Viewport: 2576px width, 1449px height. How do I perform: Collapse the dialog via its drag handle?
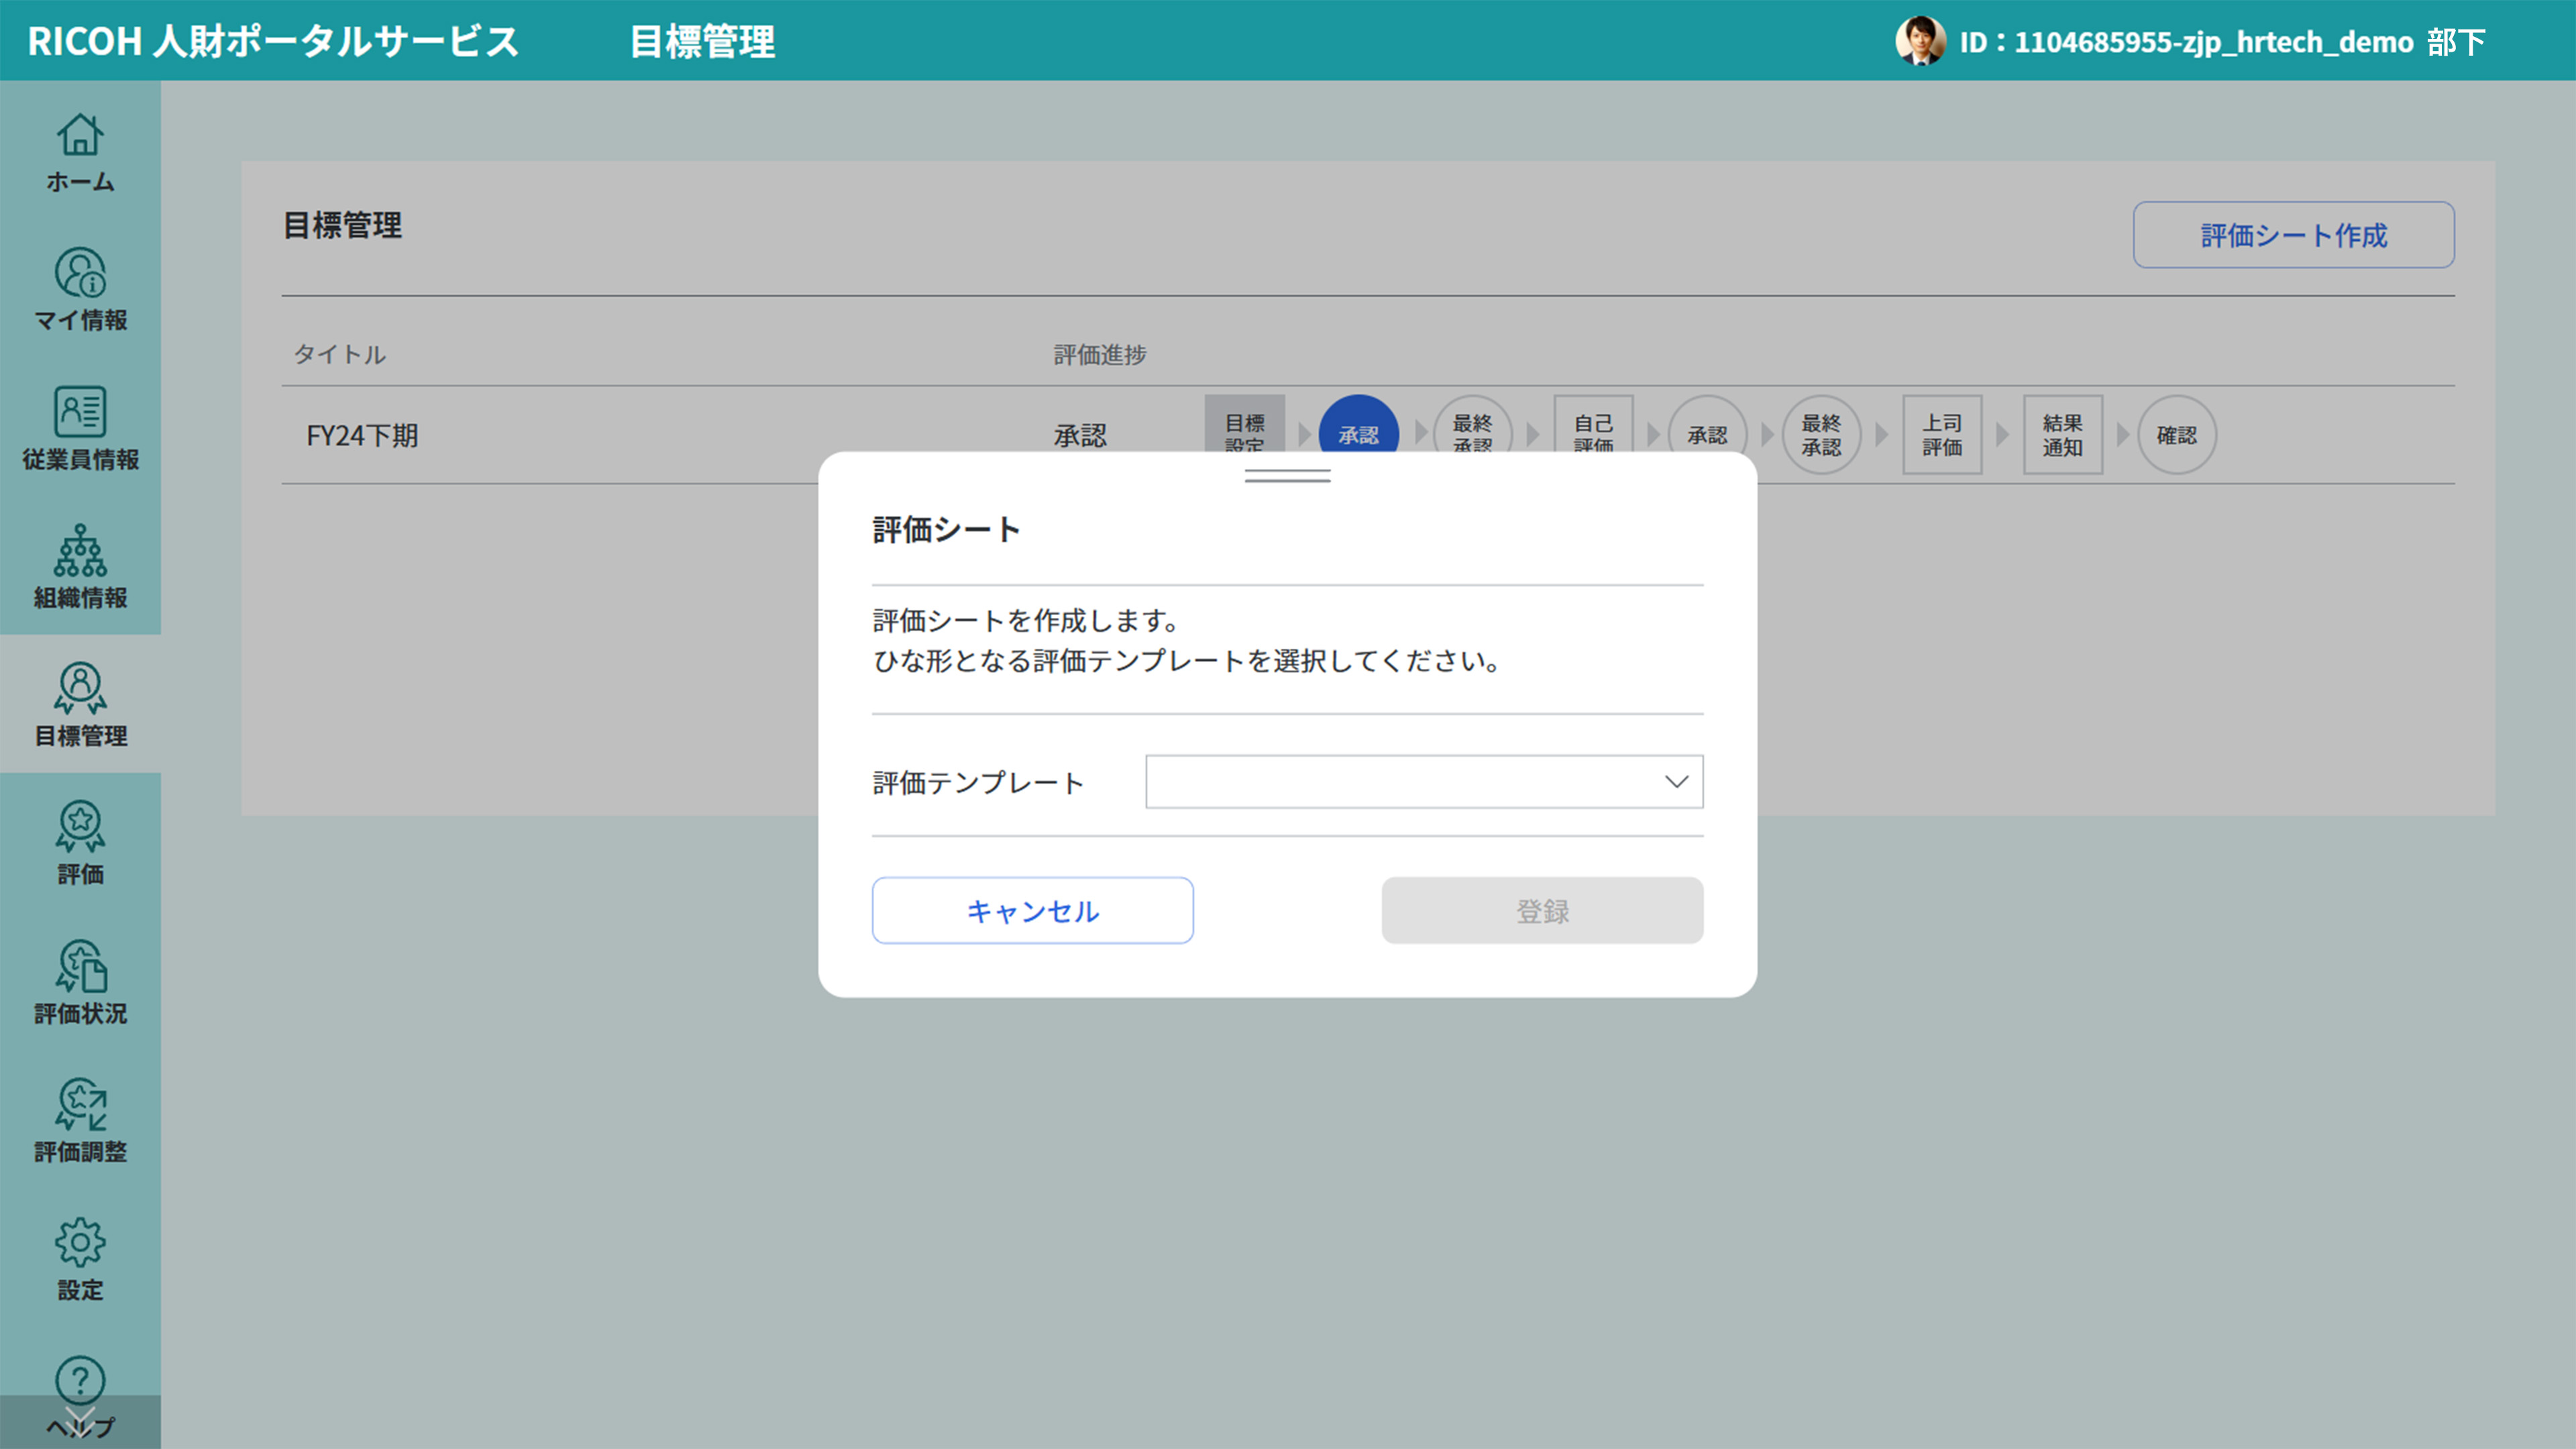pyautogui.click(x=1287, y=477)
